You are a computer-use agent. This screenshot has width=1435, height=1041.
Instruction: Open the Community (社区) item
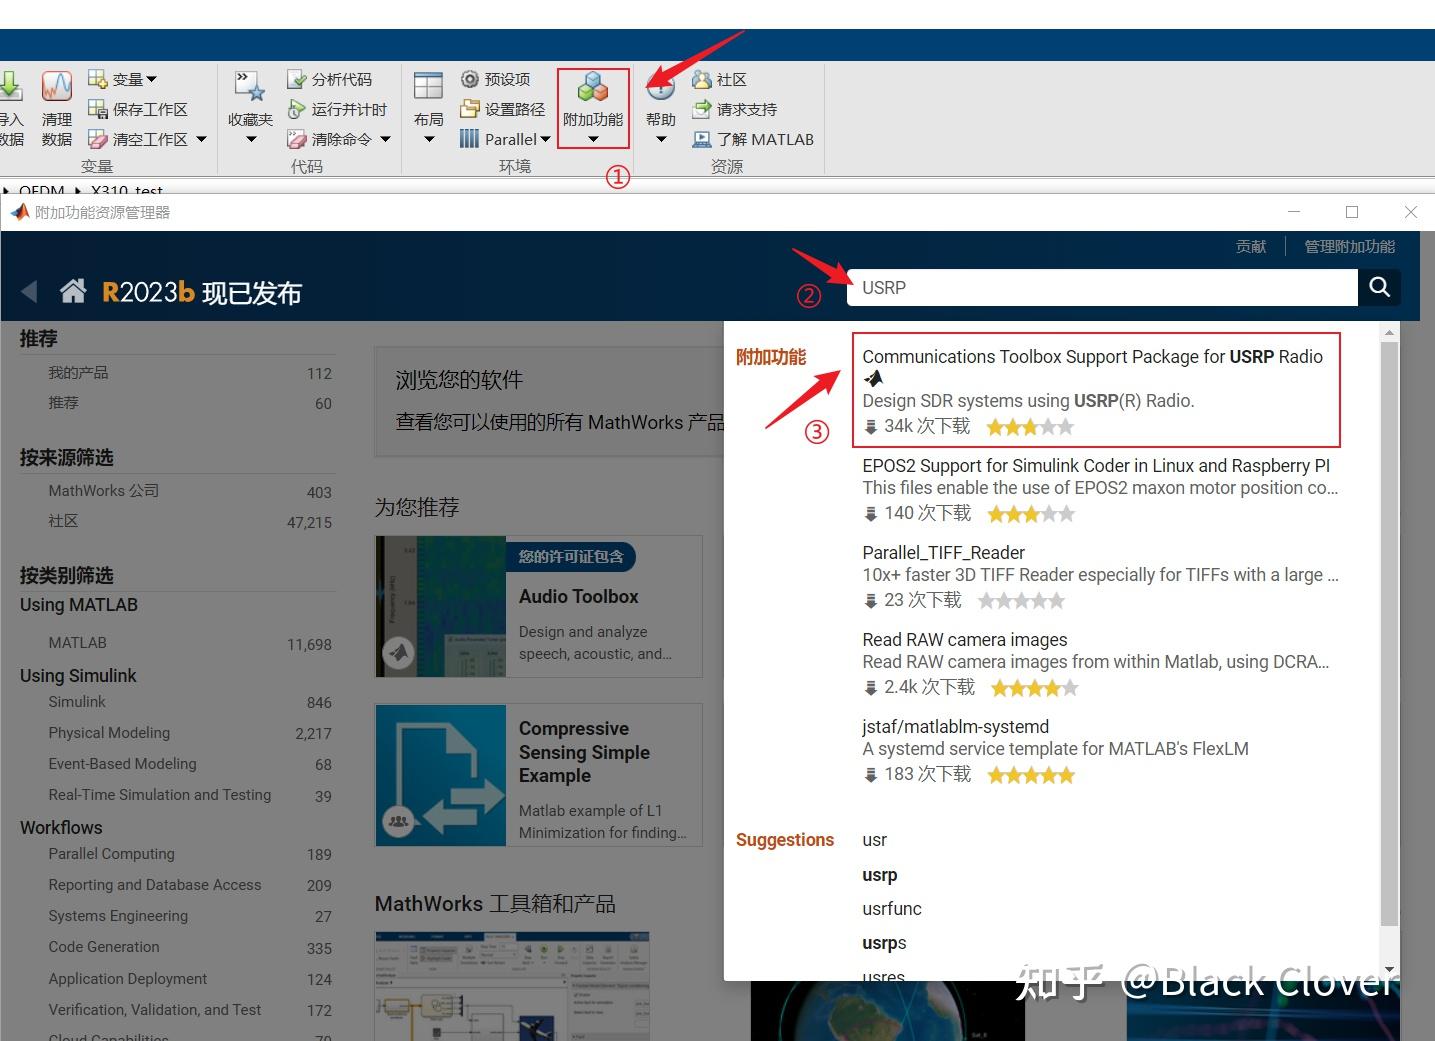point(719,79)
